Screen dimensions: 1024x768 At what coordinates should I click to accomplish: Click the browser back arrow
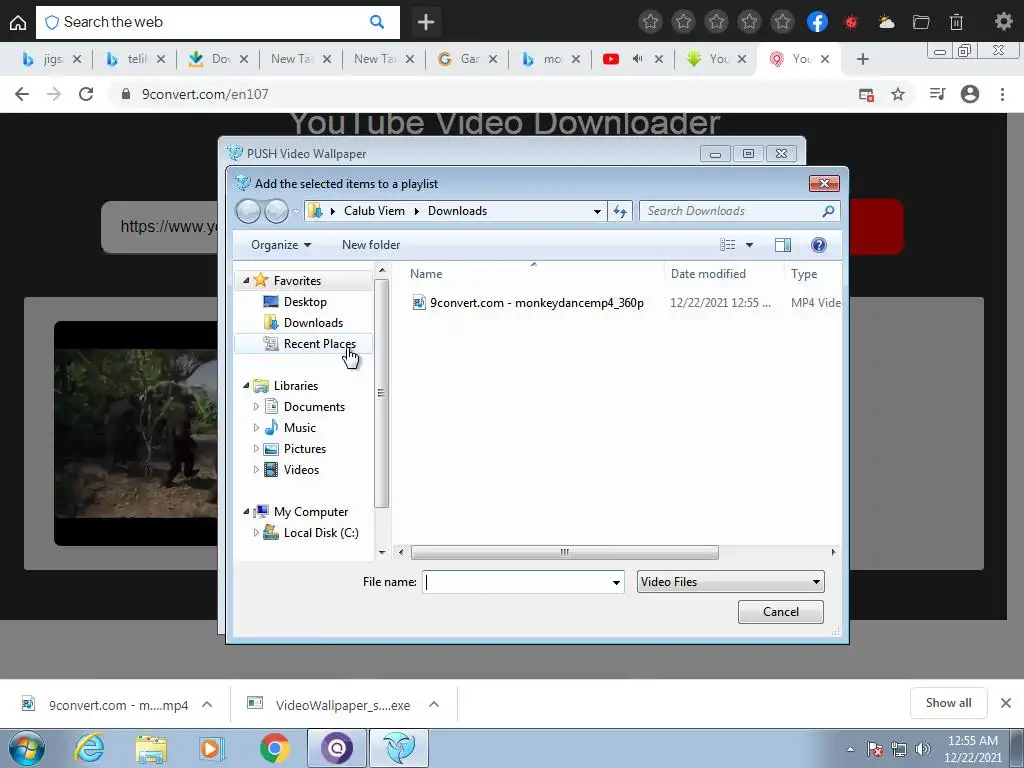(x=22, y=94)
